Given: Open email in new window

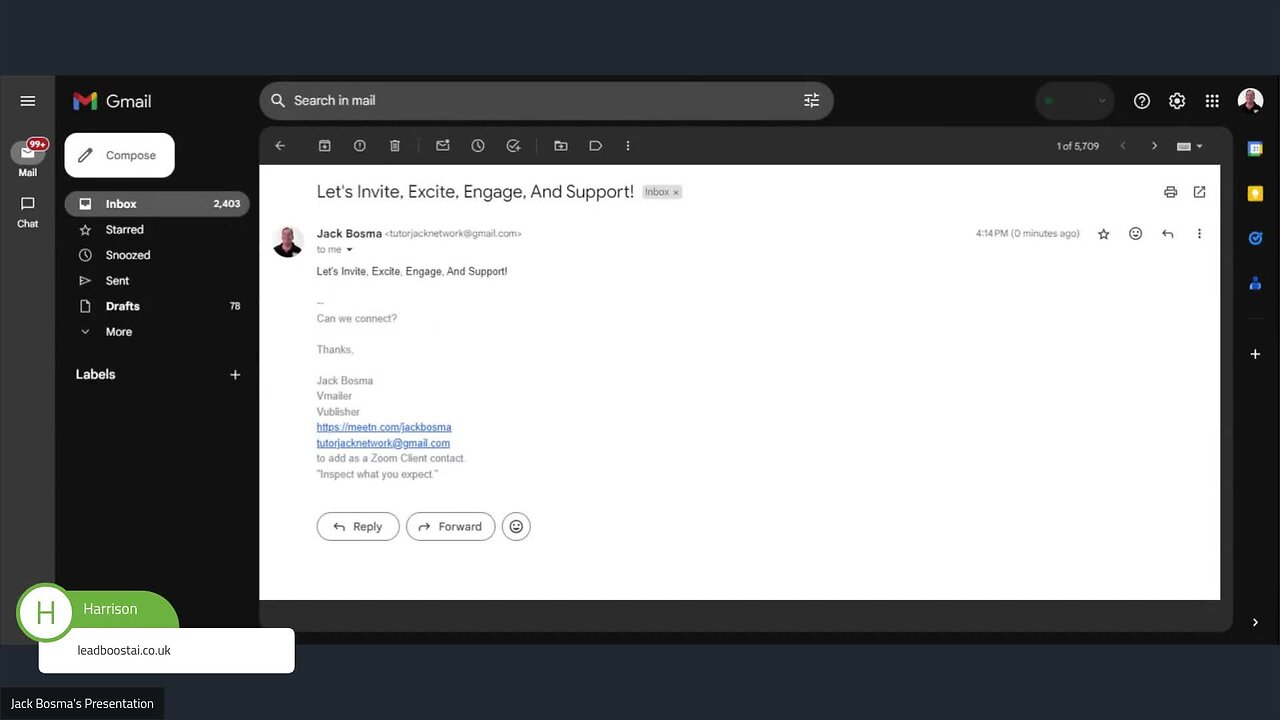Looking at the screenshot, I should pyautogui.click(x=1199, y=192).
